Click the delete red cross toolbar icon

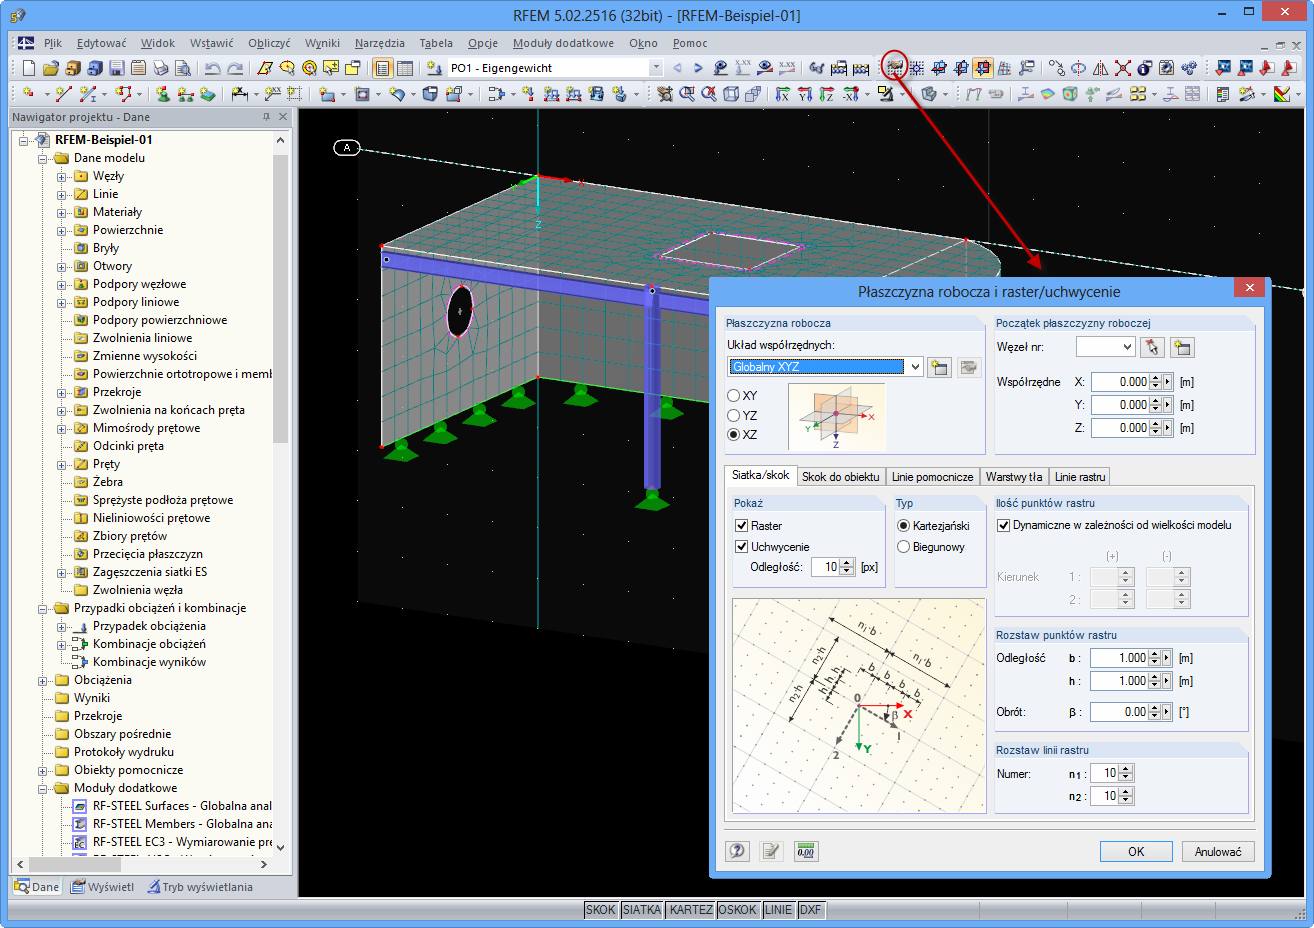pyautogui.click(x=1122, y=68)
